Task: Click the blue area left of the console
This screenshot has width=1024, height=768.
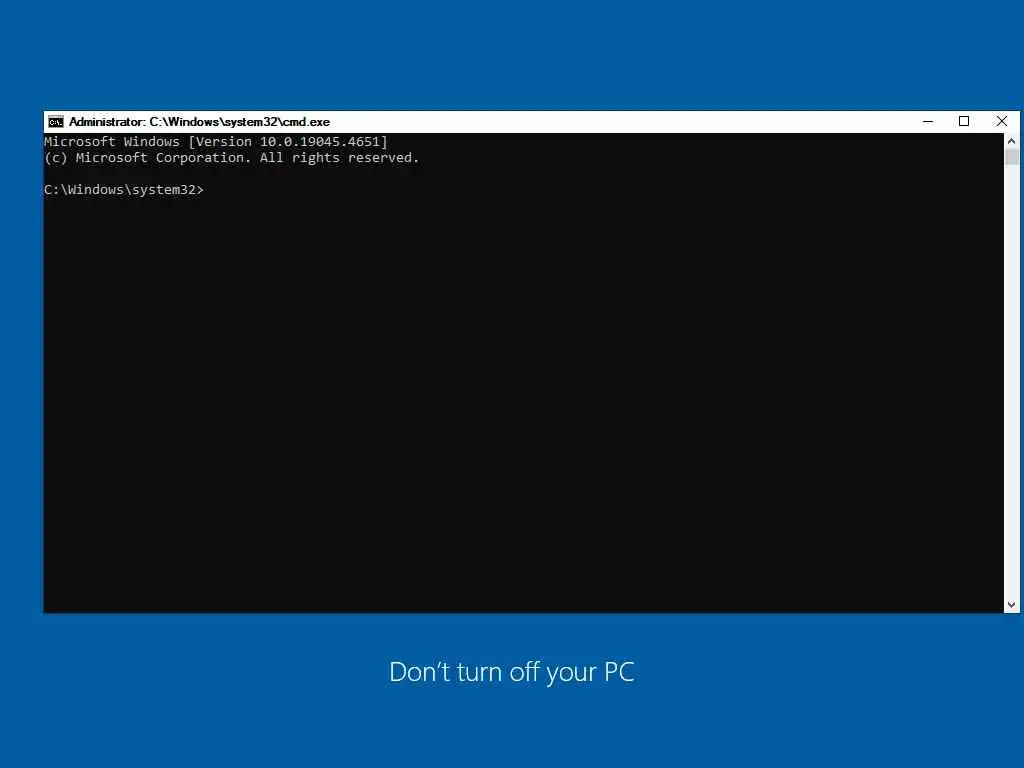Action: pos(22,362)
